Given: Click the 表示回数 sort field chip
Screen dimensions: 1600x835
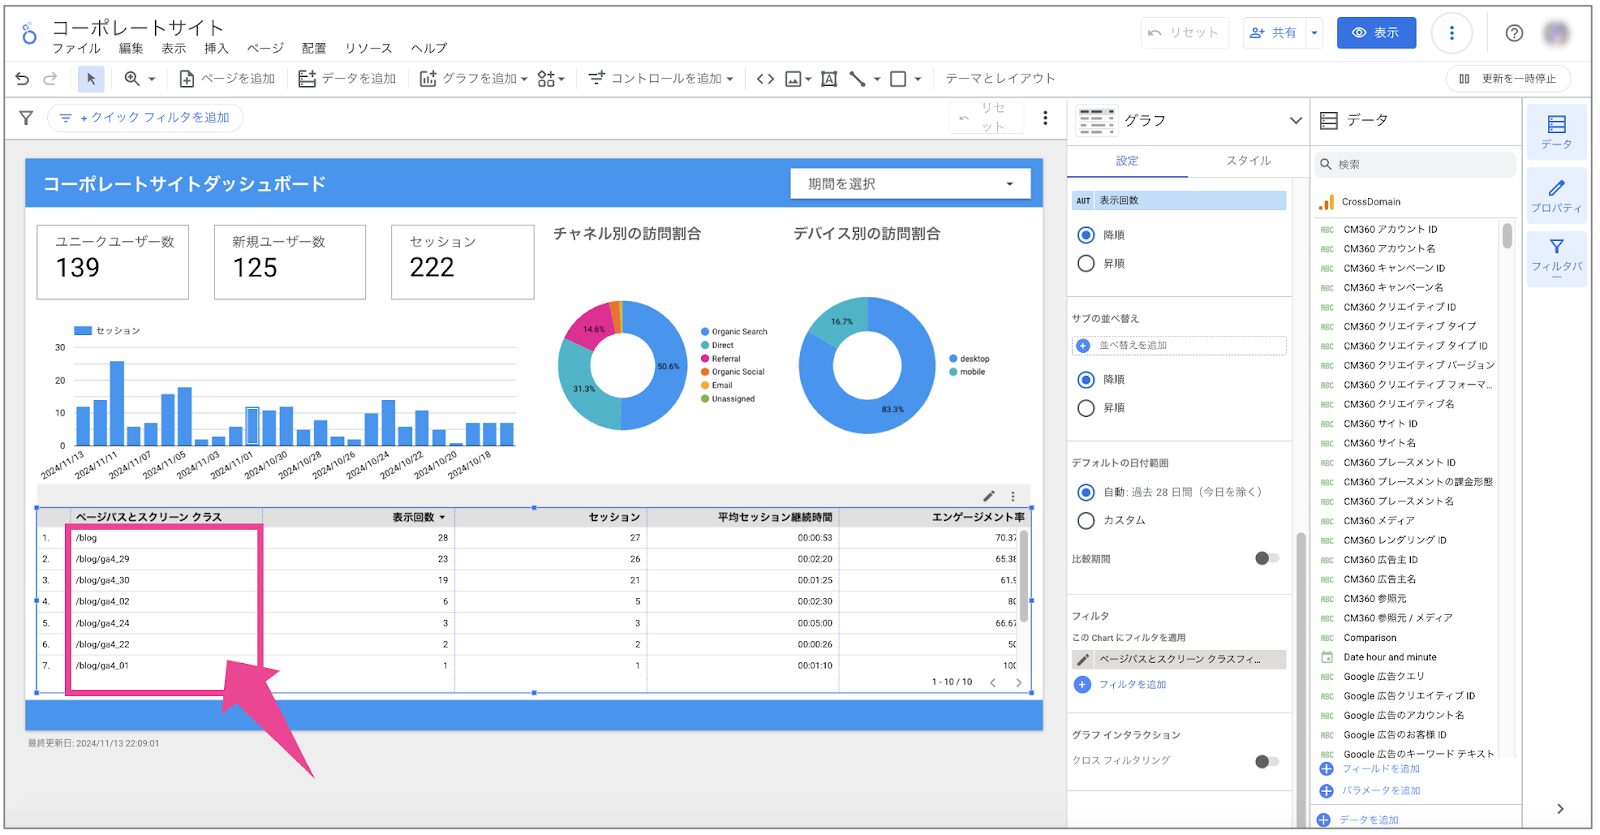Looking at the screenshot, I should pyautogui.click(x=1179, y=201).
